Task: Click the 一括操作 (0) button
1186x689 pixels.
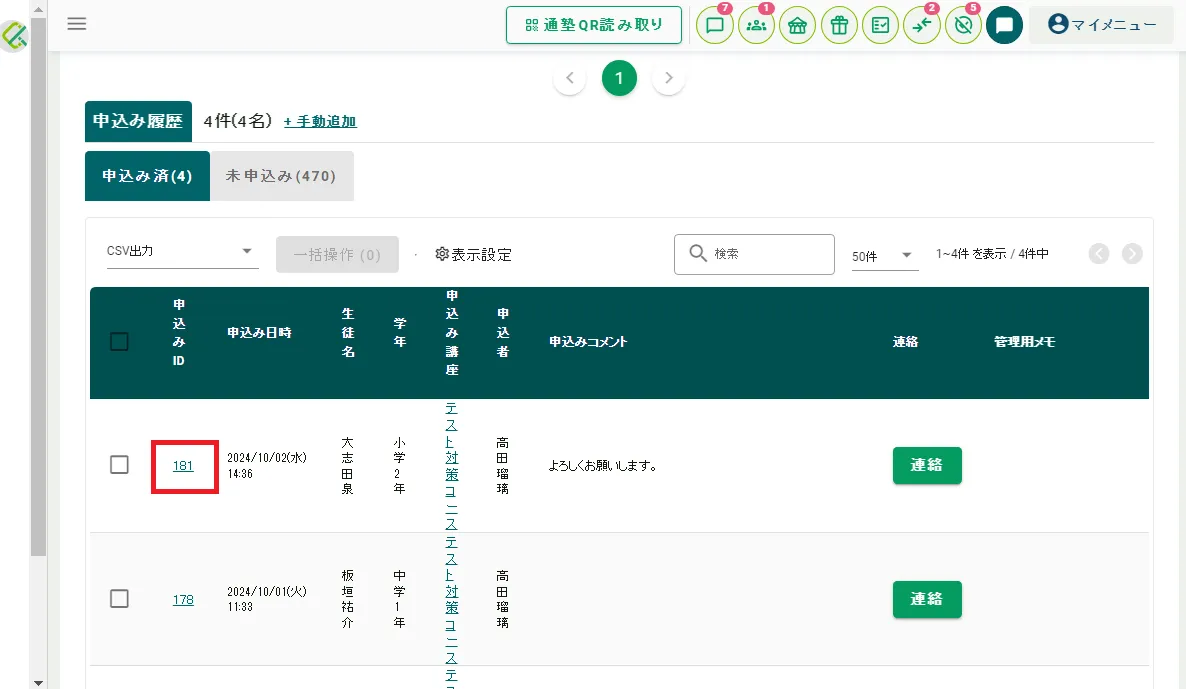Action: tap(337, 255)
